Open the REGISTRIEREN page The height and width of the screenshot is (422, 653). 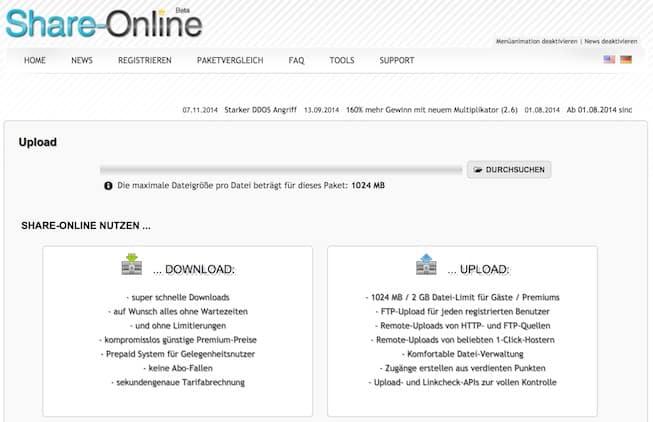pyautogui.click(x=144, y=60)
